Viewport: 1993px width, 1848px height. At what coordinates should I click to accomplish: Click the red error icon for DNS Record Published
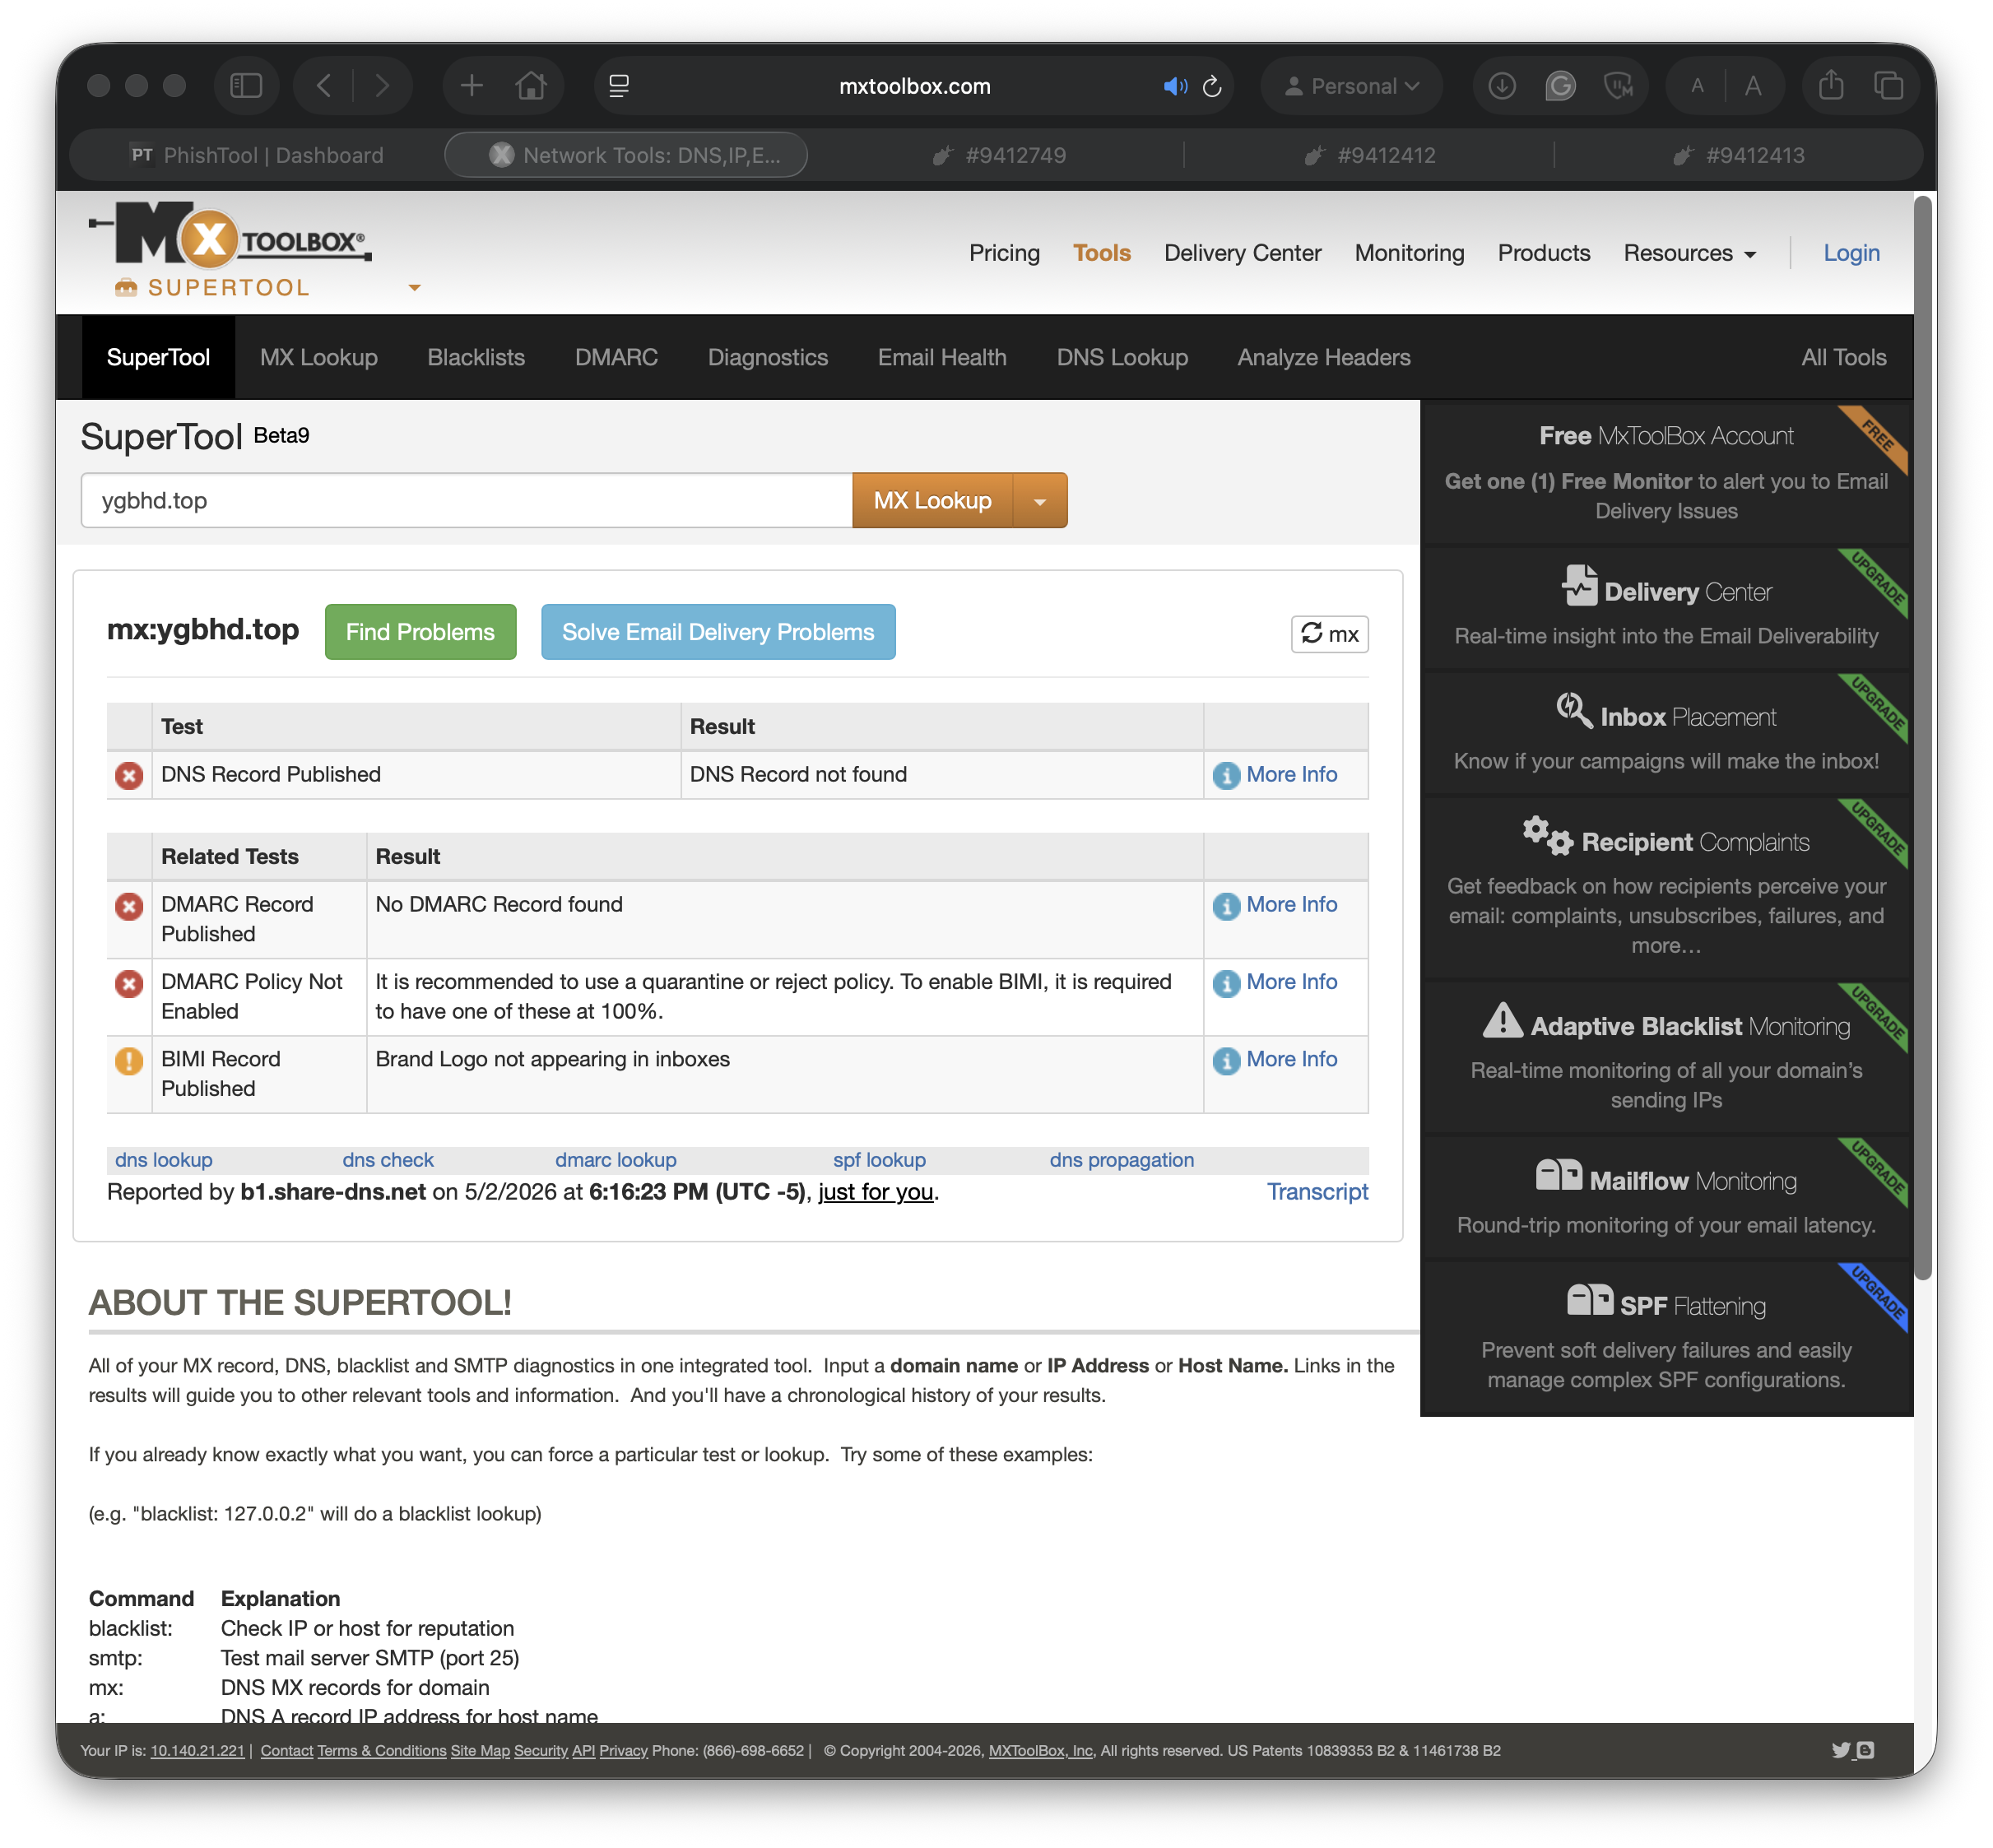click(x=129, y=775)
